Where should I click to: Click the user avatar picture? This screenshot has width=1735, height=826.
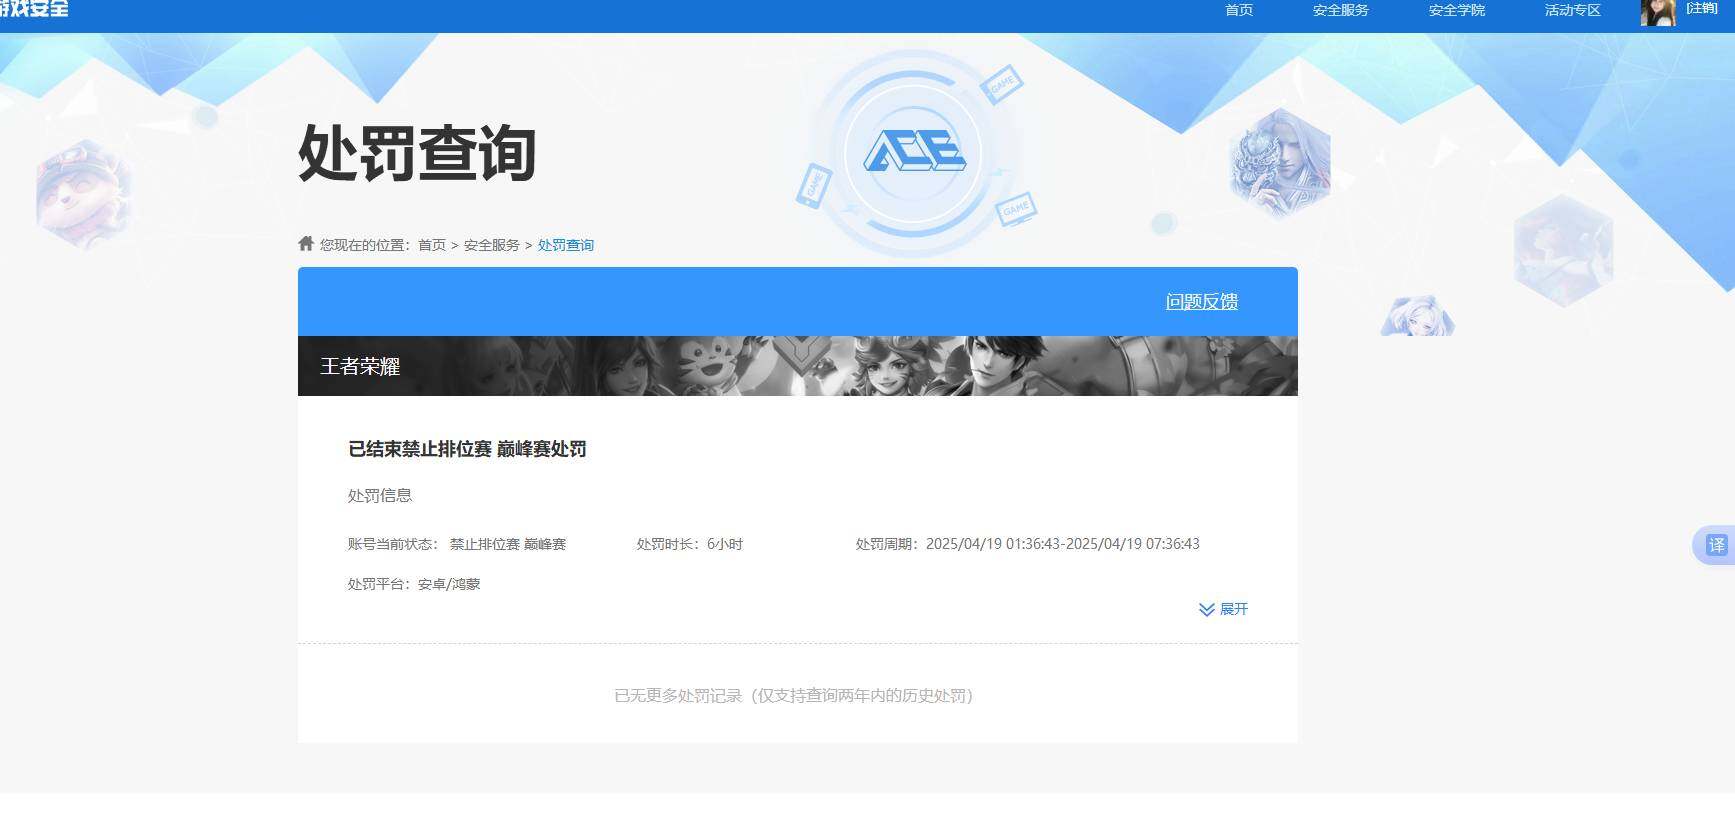coord(1658,12)
